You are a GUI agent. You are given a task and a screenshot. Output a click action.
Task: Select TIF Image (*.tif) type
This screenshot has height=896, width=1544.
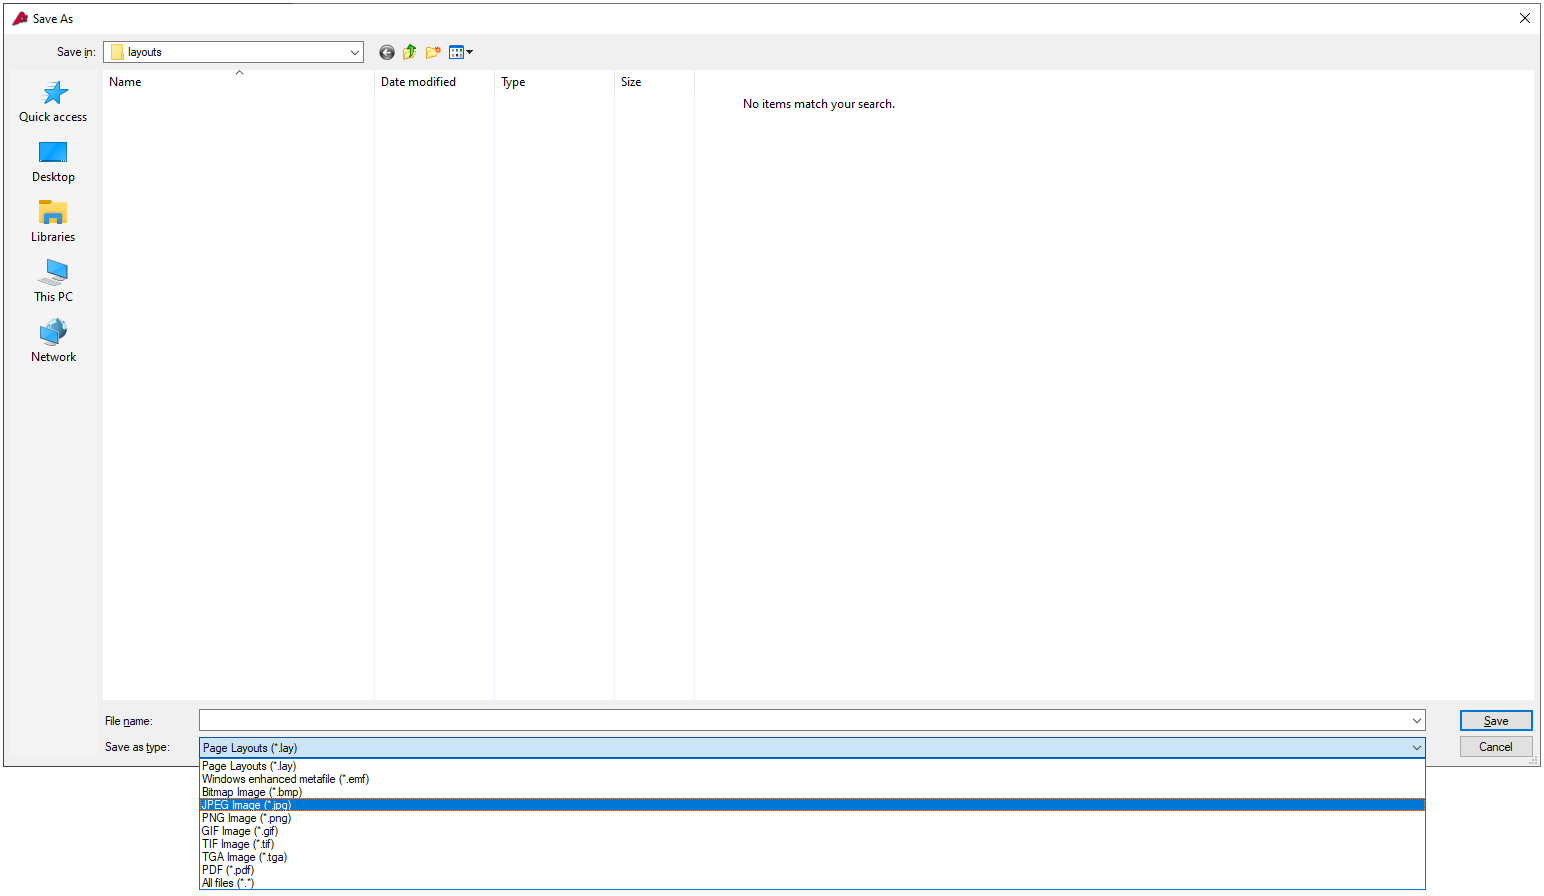pos(812,844)
